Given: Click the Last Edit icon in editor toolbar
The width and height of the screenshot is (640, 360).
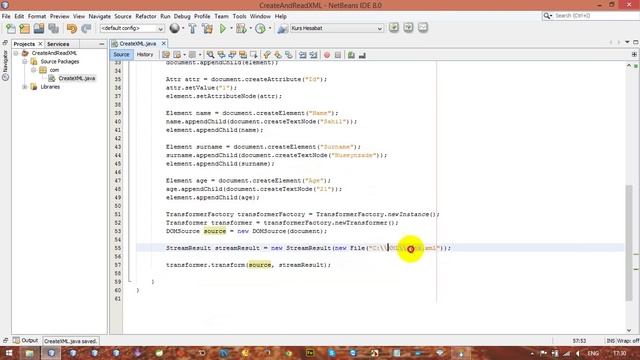Looking at the screenshot, I should point(166,55).
